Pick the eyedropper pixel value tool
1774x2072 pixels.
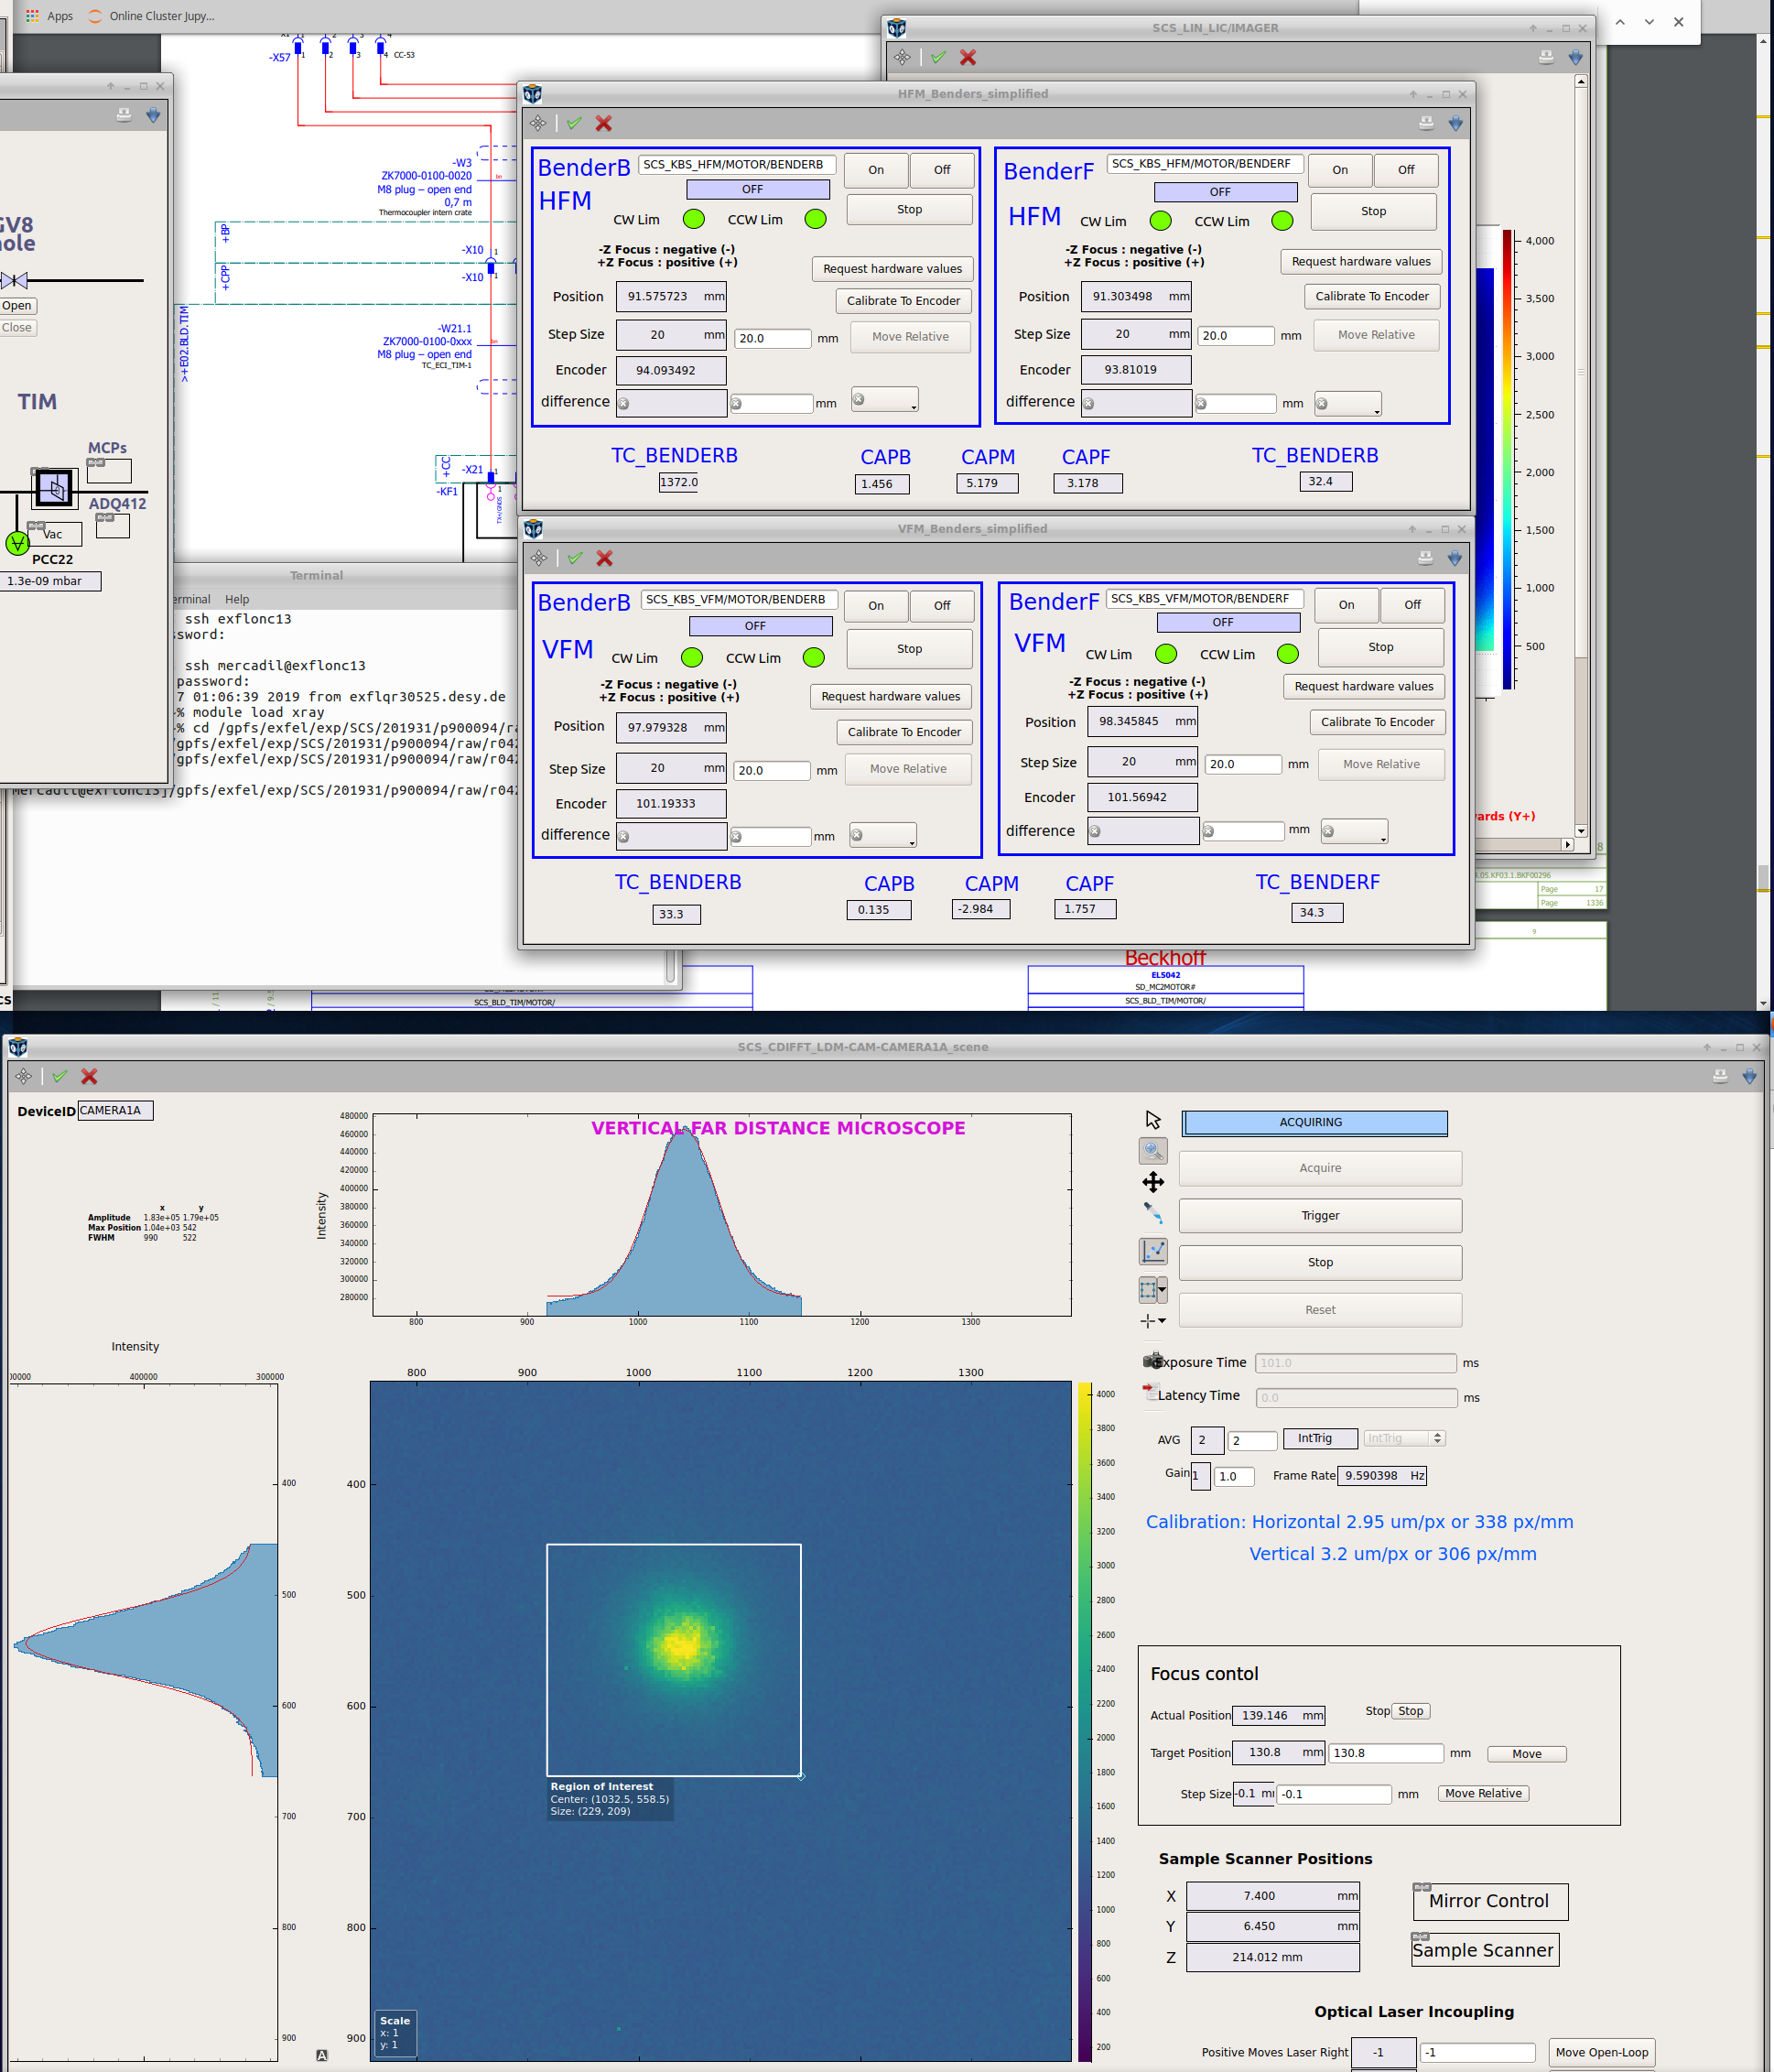[1153, 1213]
